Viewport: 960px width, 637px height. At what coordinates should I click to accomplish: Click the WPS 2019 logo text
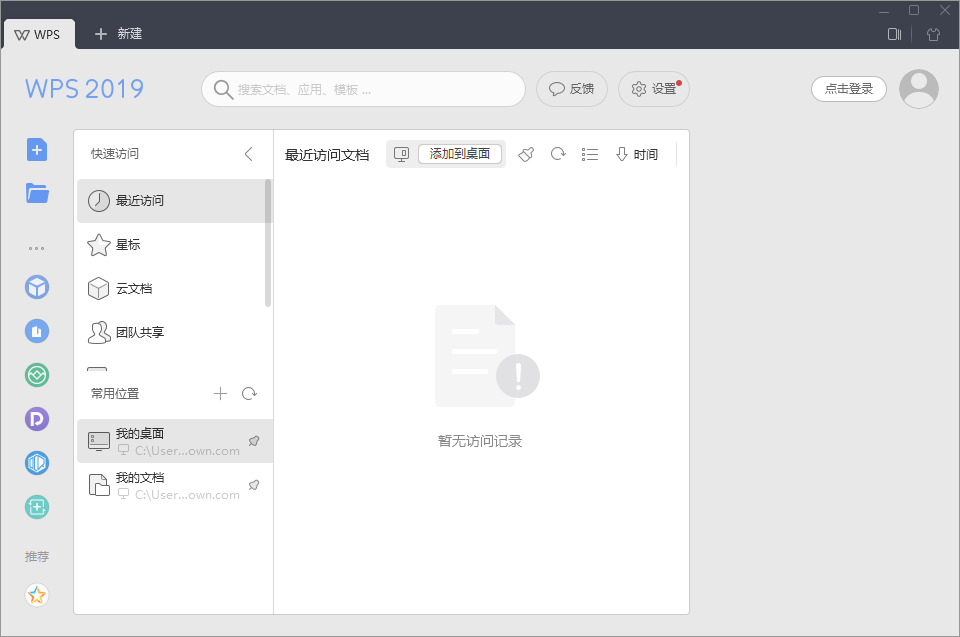[x=84, y=89]
